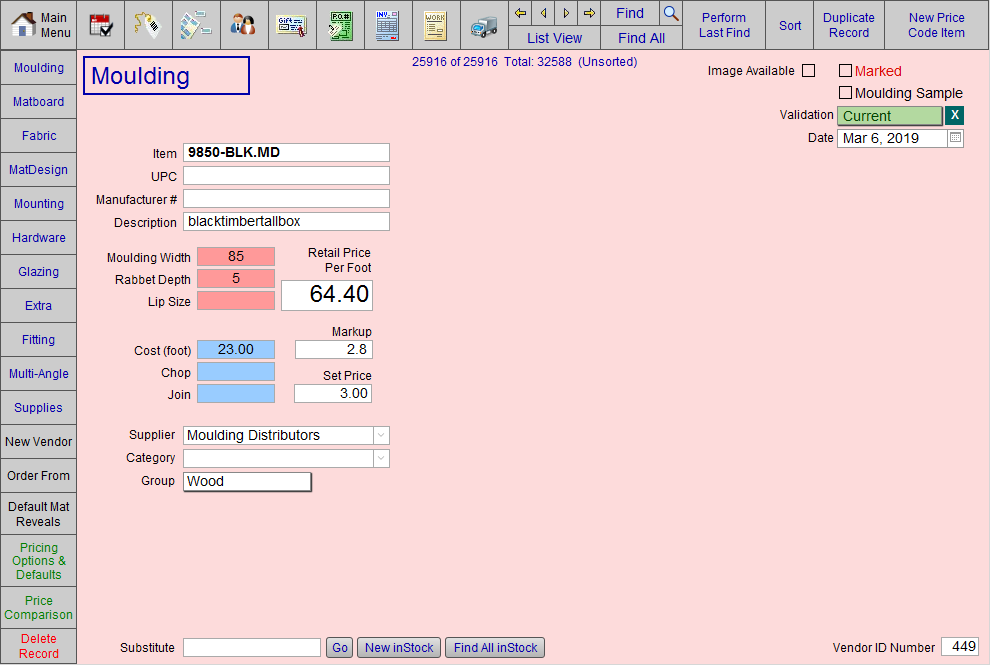Open the purchase order P.O. icon
990x665 pixels.
pos(340,25)
